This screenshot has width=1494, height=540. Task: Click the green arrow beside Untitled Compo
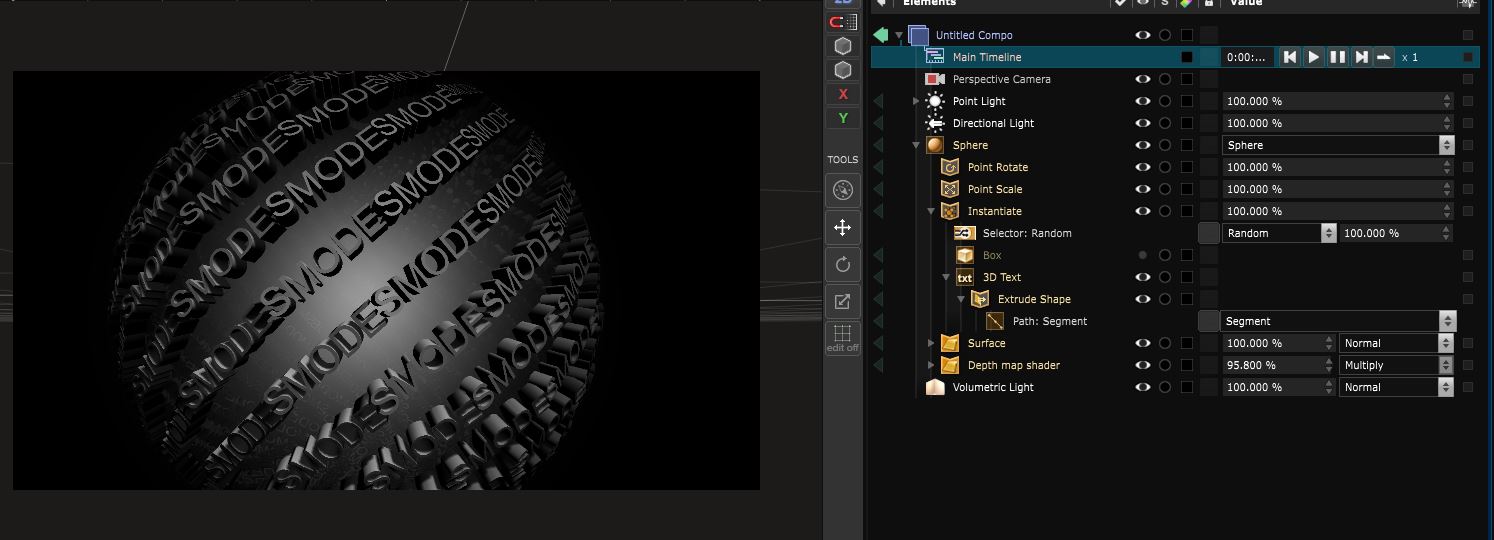pos(880,35)
